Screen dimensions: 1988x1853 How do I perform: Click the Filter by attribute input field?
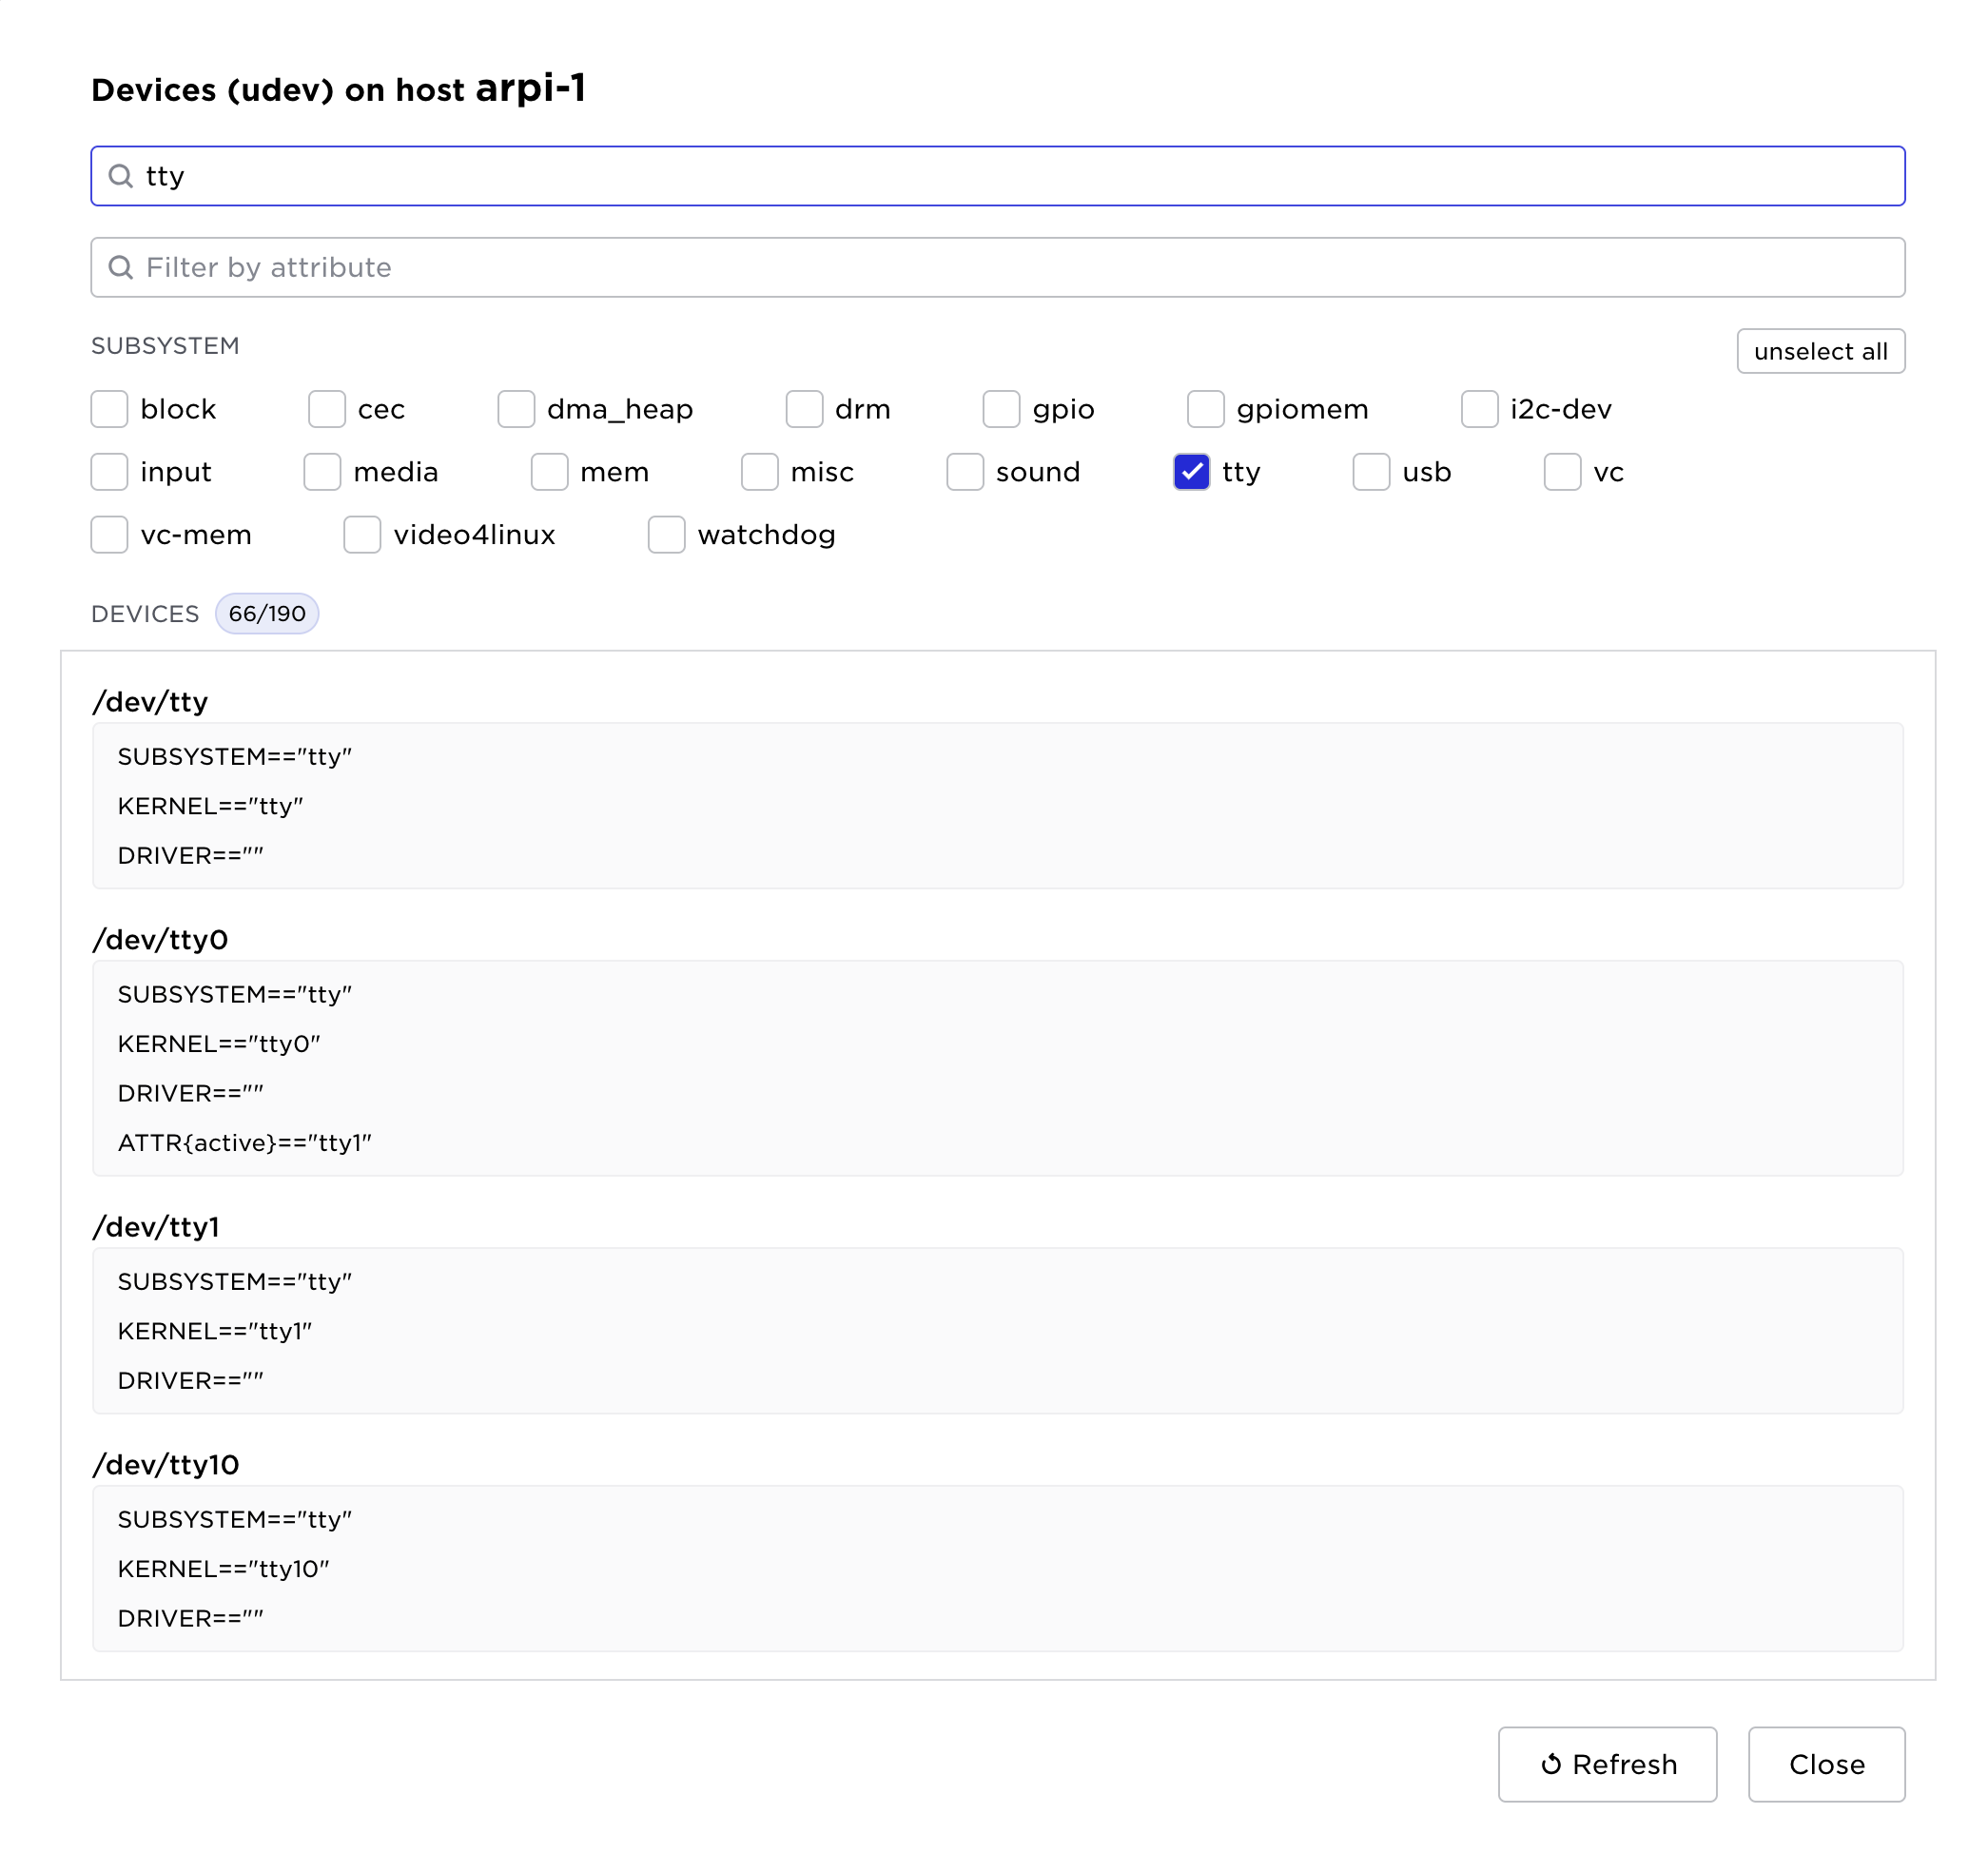tap(1000, 267)
